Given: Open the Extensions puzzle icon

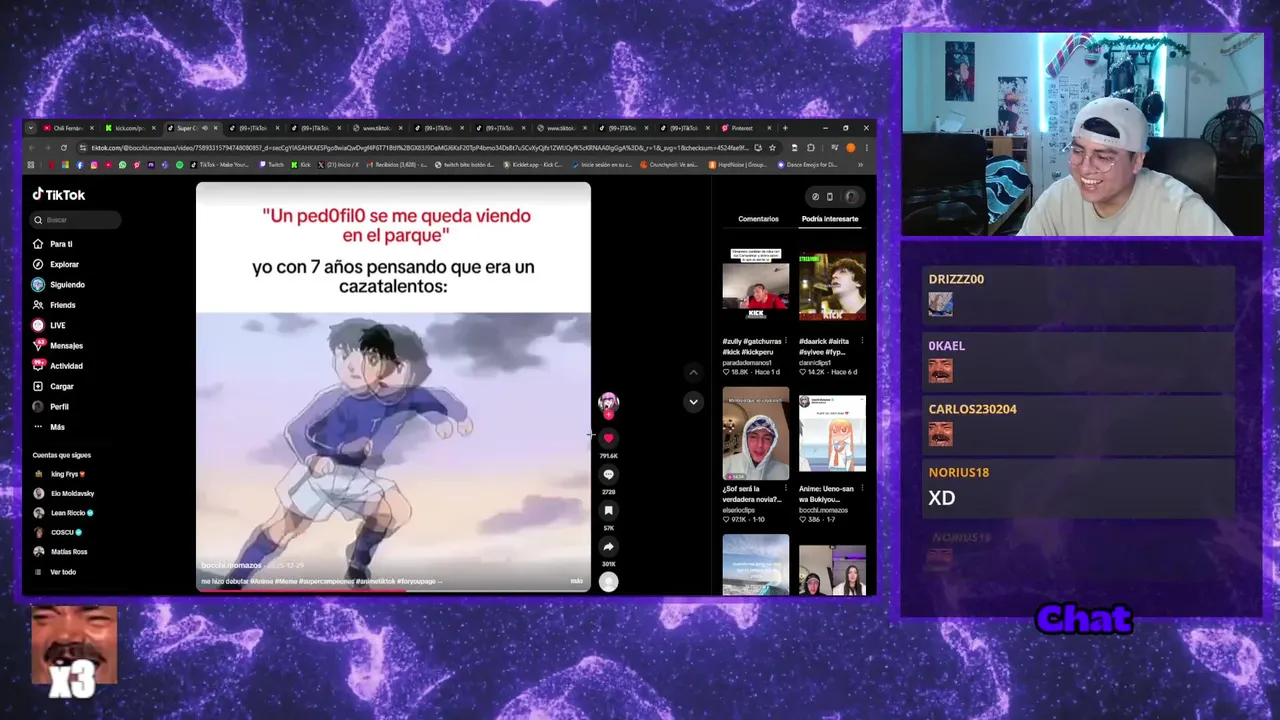Looking at the screenshot, I should coord(810,148).
